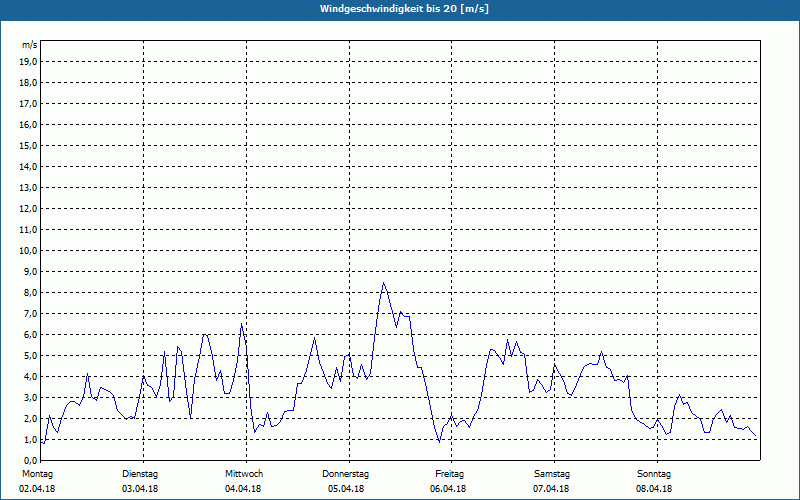Screen dimensions: 800x500
Task: Click the highest wind peak on Donnerstag
Action: tap(383, 283)
